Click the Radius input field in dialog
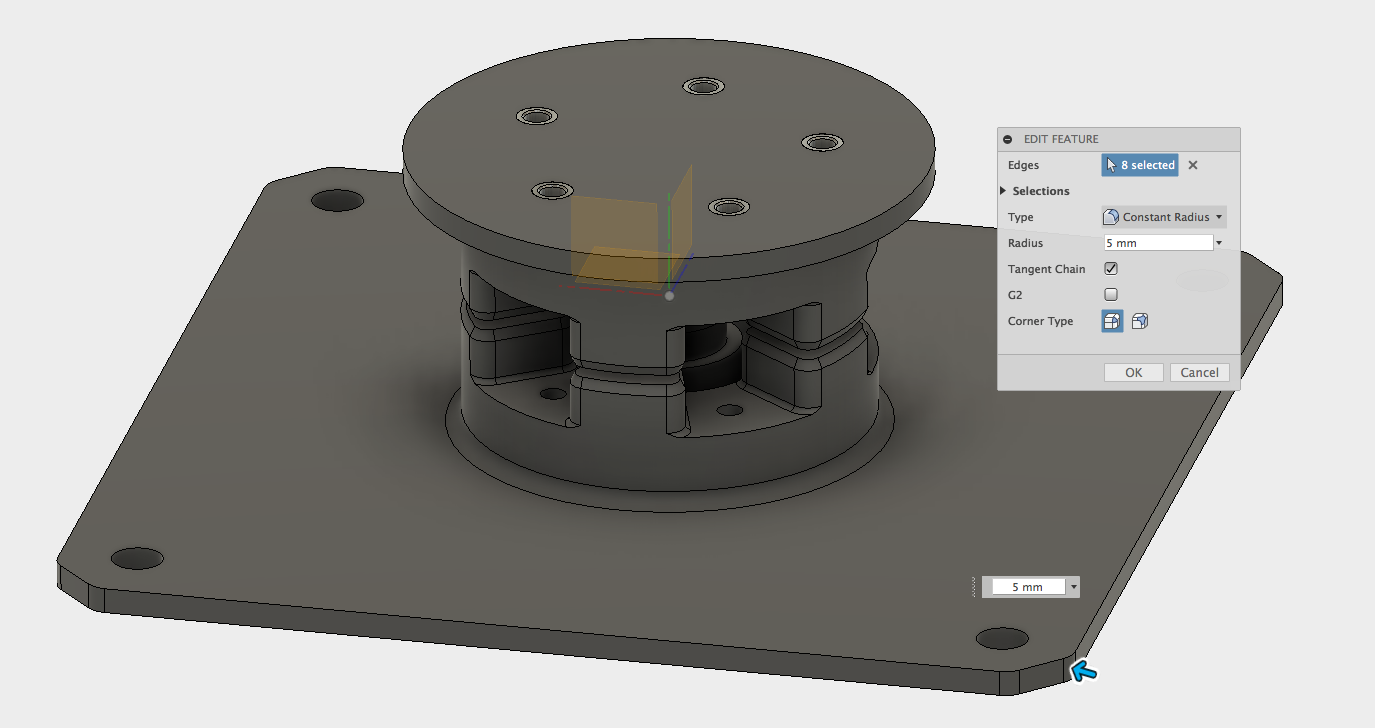This screenshot has height=728, width=1375. 1158,243
